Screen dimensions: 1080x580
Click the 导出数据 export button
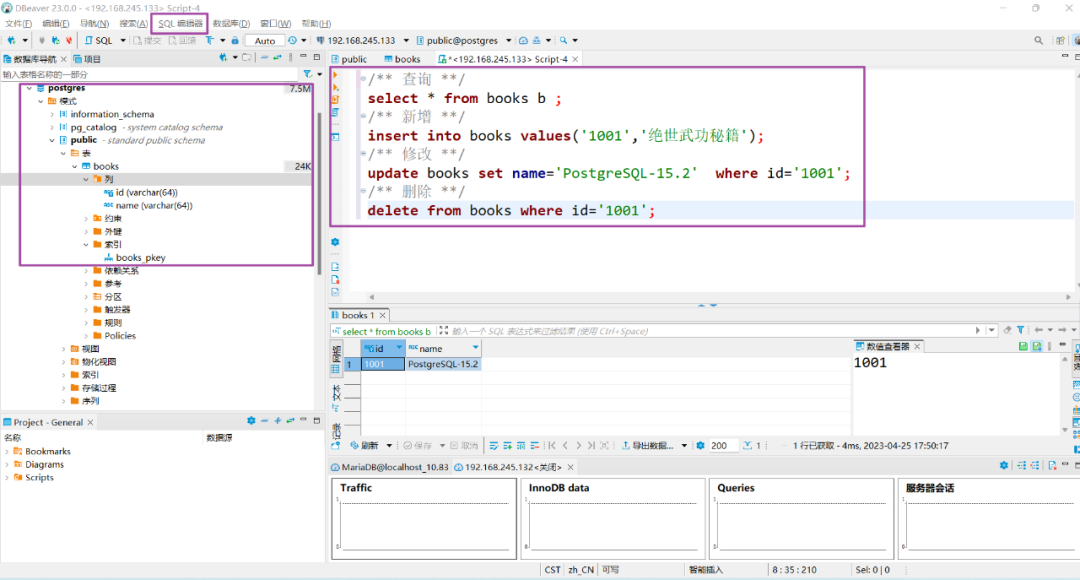point(649,446)
